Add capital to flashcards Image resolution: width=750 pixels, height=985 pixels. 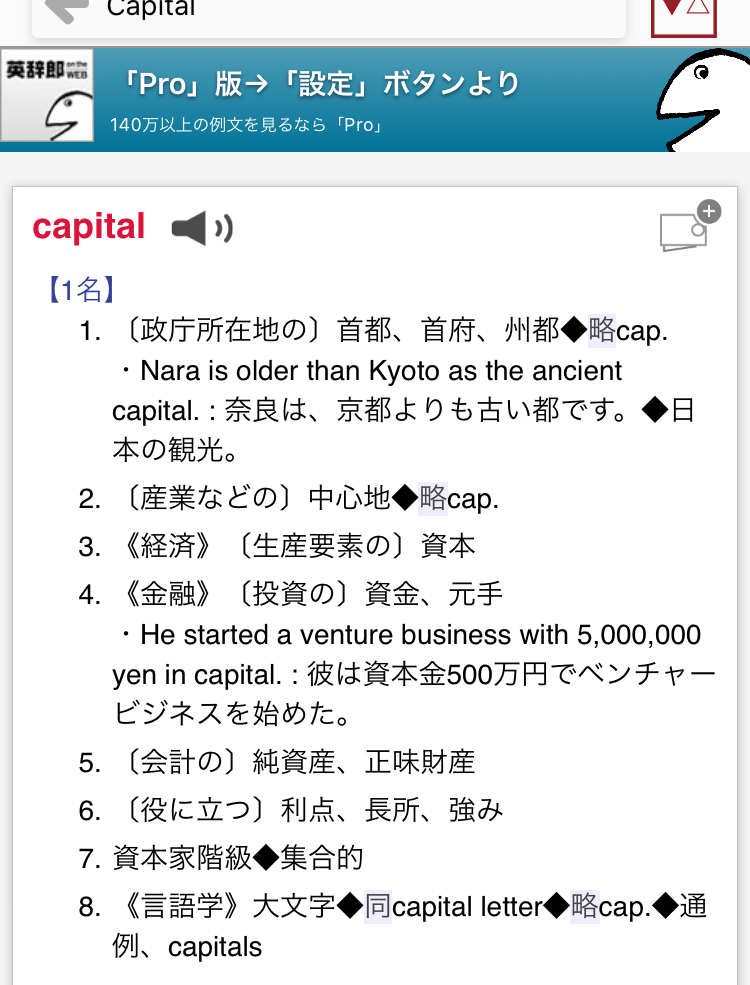[x=690, y=226]
